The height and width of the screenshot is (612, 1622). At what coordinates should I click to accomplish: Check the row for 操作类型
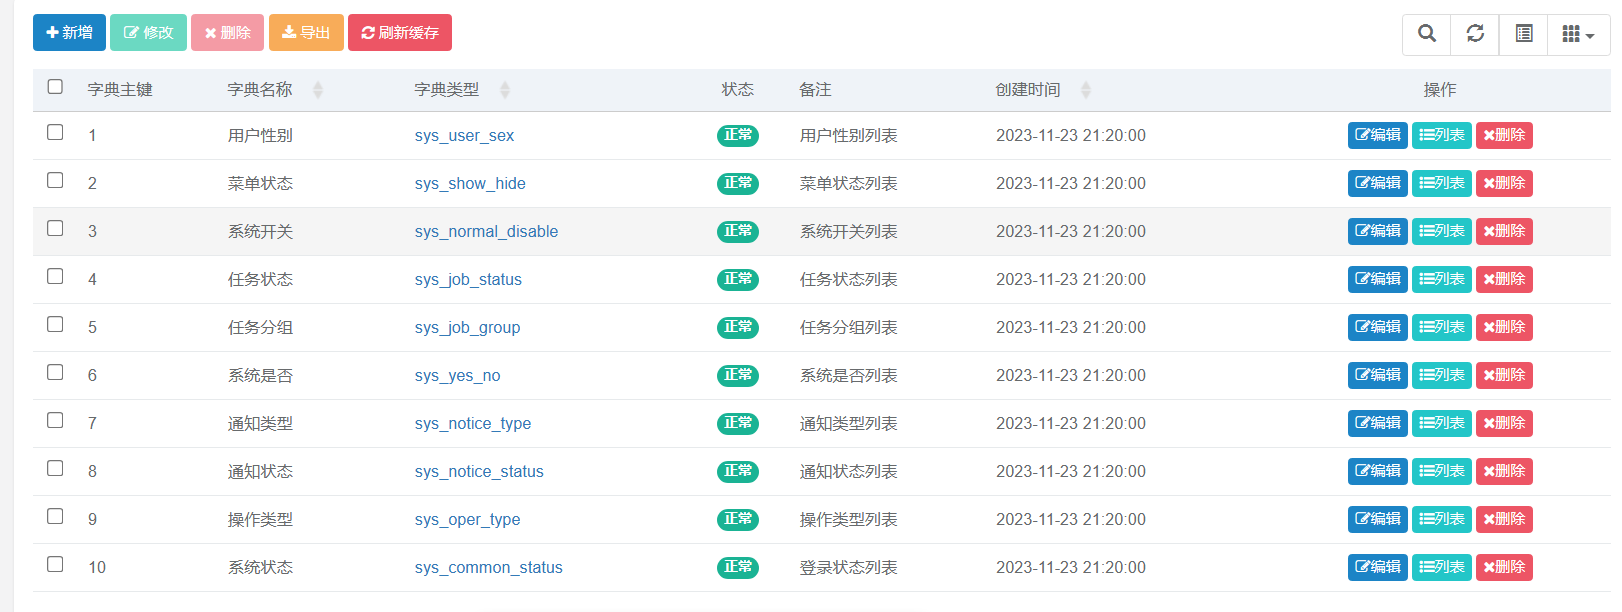point(55,516)
